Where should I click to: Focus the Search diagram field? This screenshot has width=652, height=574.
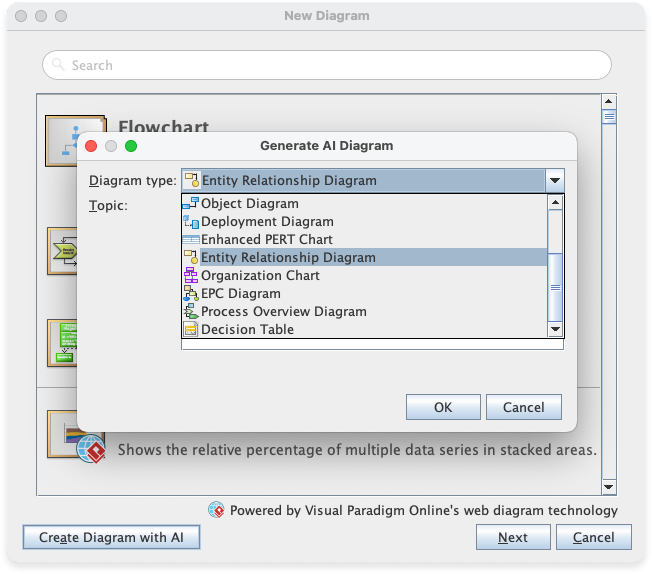pyautogui.click(x=326, y=65)
